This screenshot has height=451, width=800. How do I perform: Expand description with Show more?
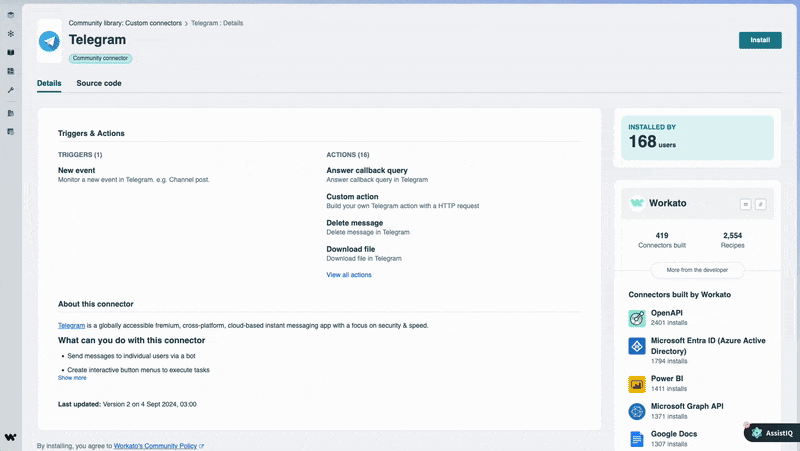point(72,378)
